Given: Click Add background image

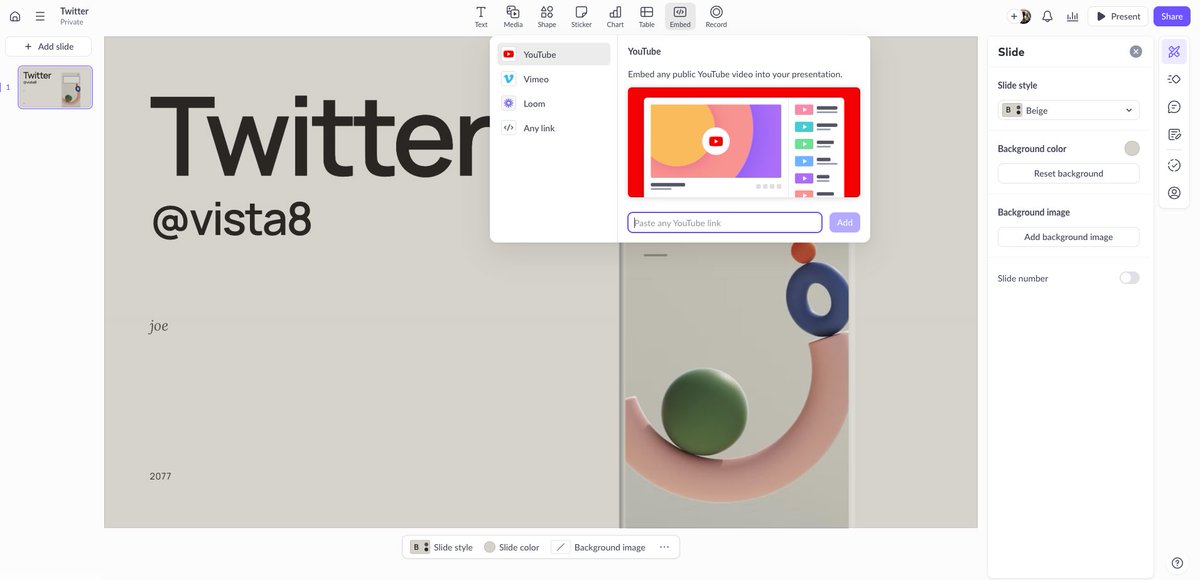Looking at the screenshot, I should point(1068,237).
